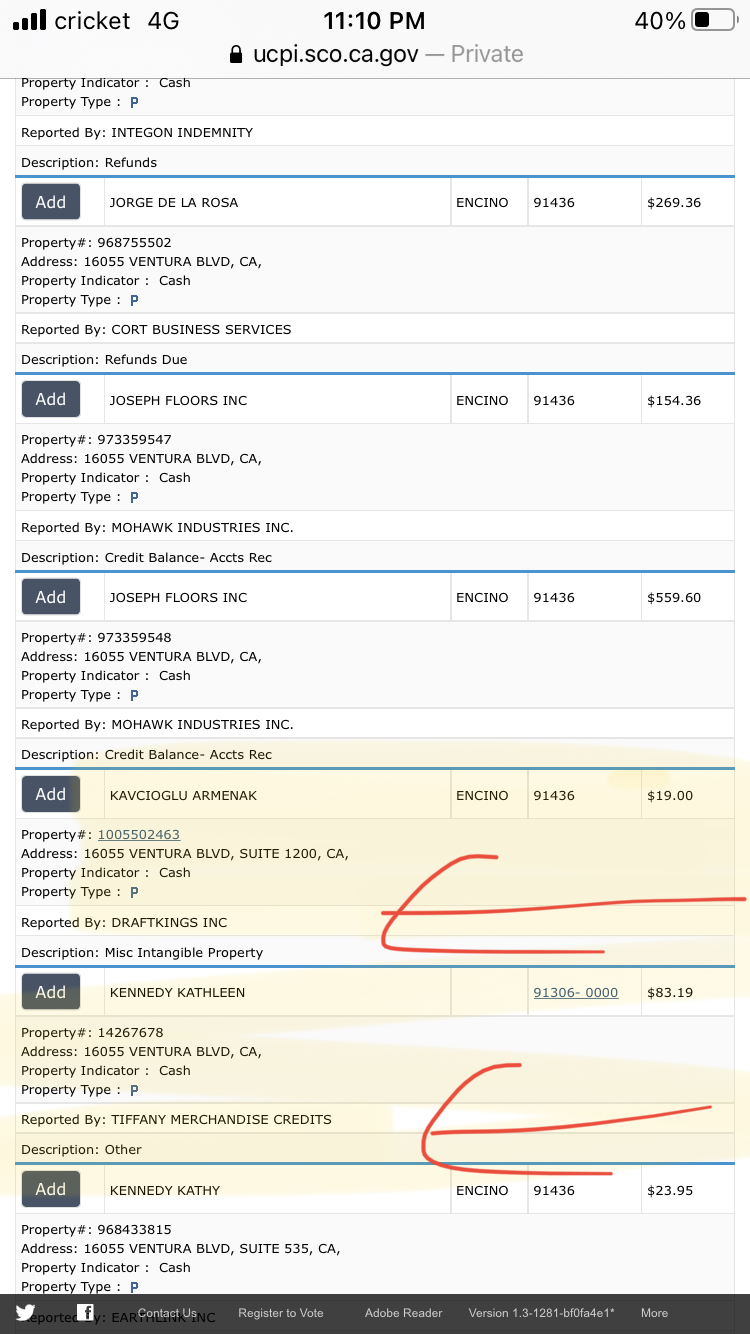750x1334 pixels.
Task: Select zip 91436 in KAVCIOGLU ARMENAK row
Action: click(x=554, y=796)
